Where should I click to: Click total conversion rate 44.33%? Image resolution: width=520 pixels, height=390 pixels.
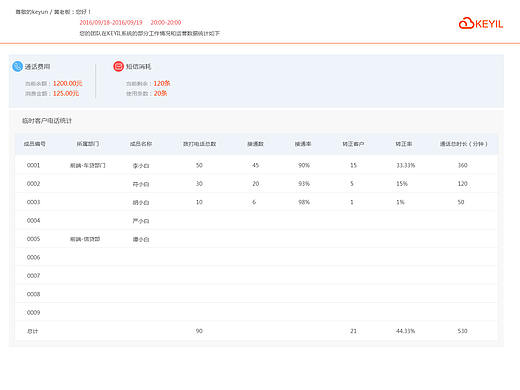406,331
